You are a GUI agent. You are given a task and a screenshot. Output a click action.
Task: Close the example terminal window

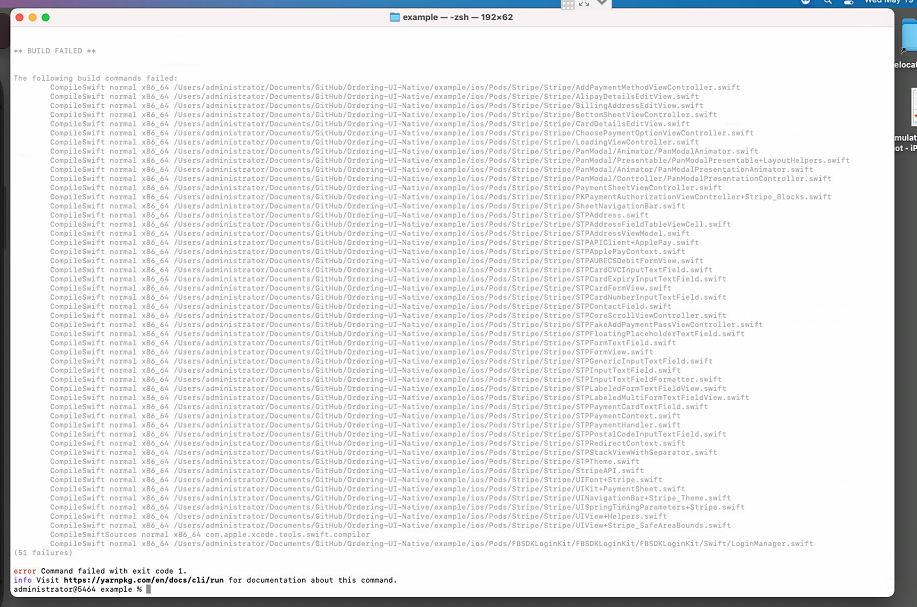click(19, 18)
